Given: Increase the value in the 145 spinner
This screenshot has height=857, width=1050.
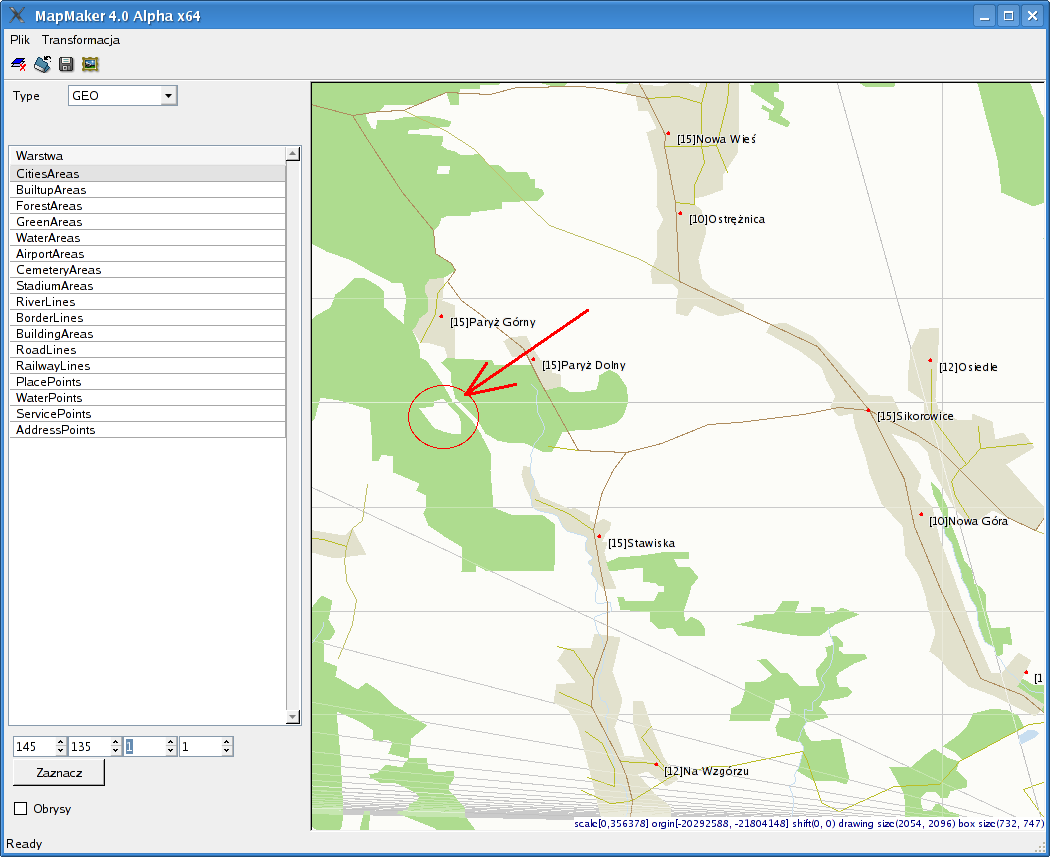Looking at the screenshot, I should point(61,742).
